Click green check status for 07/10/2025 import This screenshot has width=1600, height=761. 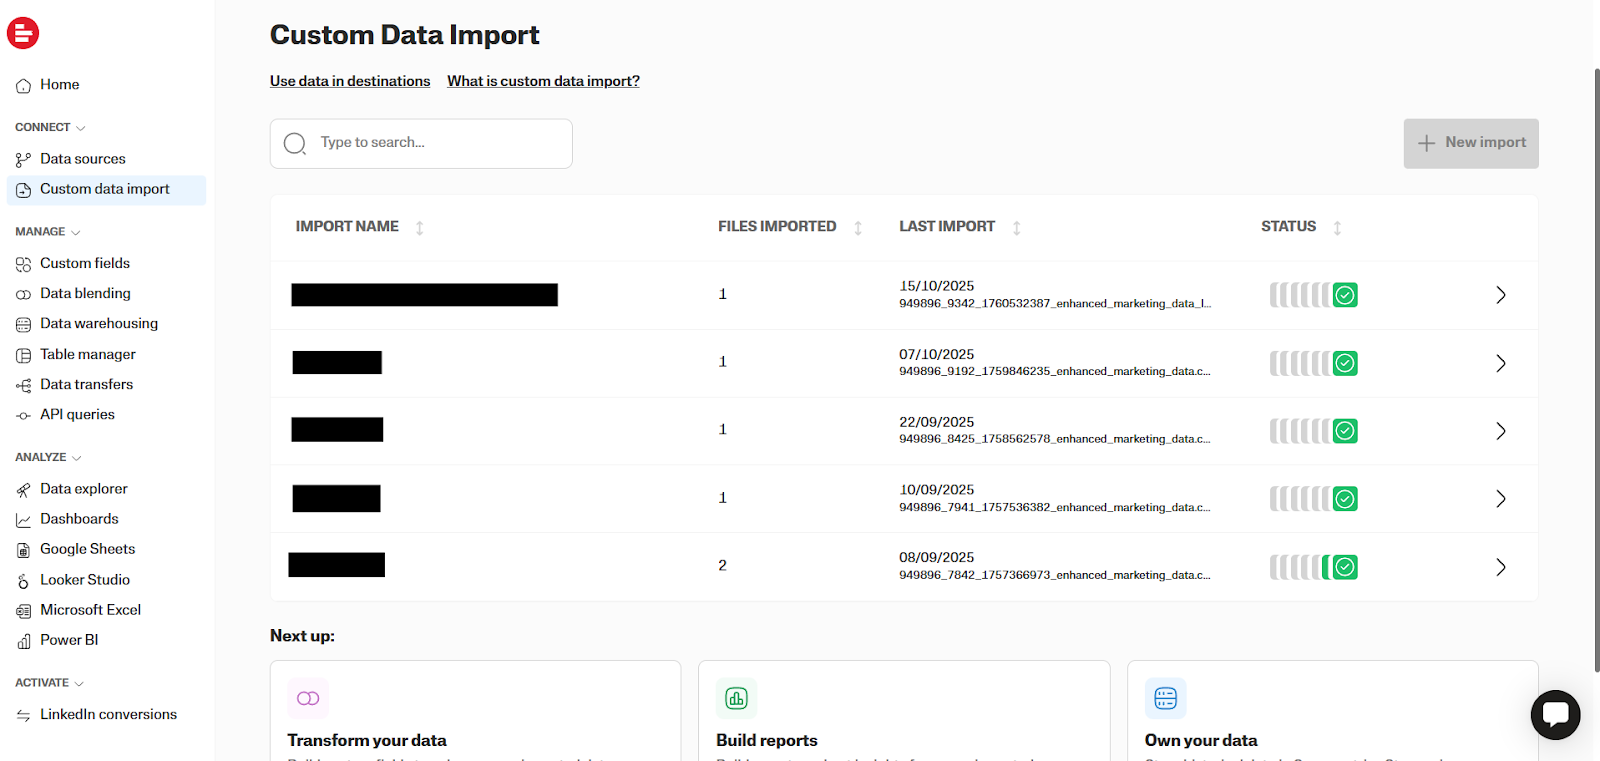pos(1345,363)
